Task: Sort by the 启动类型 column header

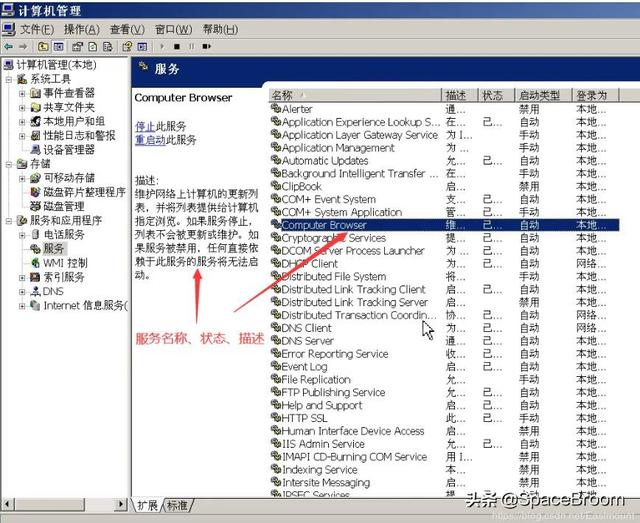Action: tap(543, 96)
